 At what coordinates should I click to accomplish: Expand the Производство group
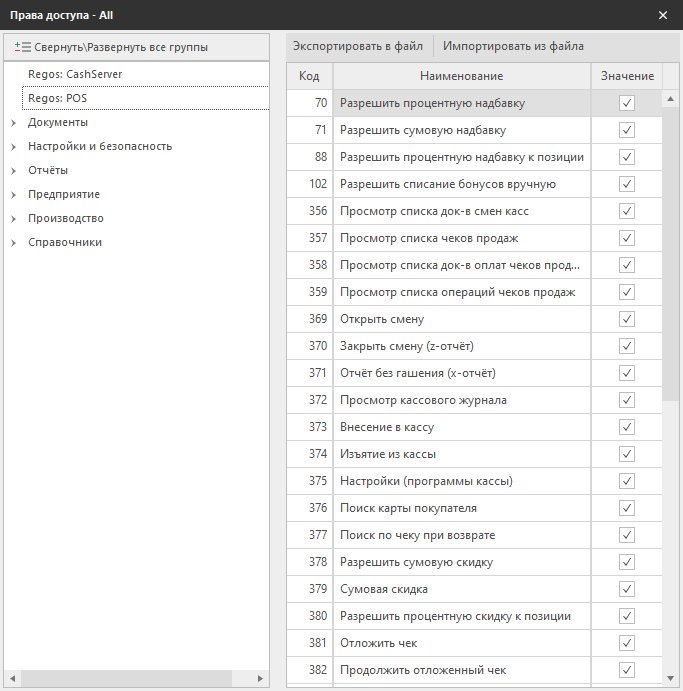(x=14, y=219)
